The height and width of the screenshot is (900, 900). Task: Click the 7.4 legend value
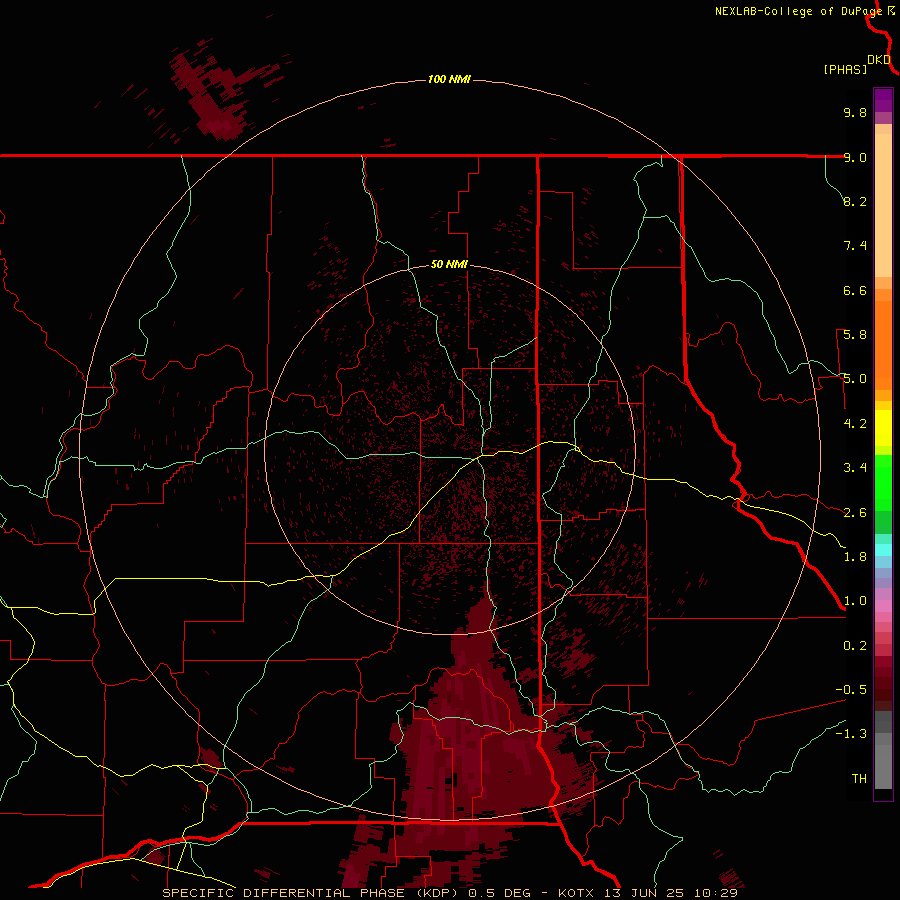tap(855, 246)
